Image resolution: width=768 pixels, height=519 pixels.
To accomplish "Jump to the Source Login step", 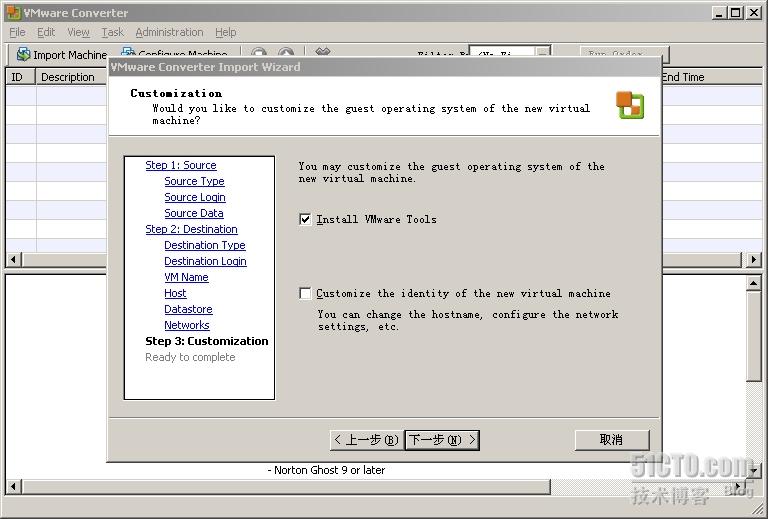I will click(x=195, y=197).
